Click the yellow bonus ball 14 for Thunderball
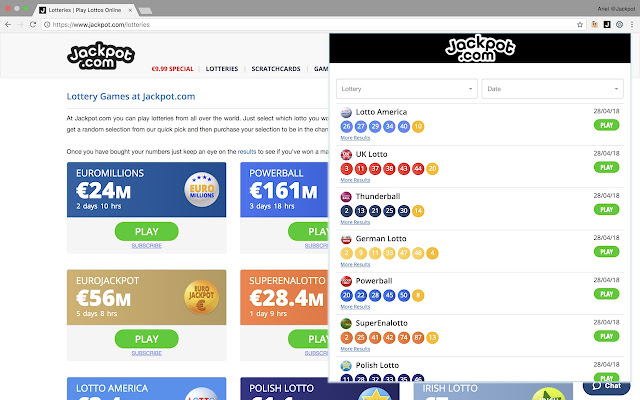The width and height of the screenshot is (640, 400). [x=418, y=211]
